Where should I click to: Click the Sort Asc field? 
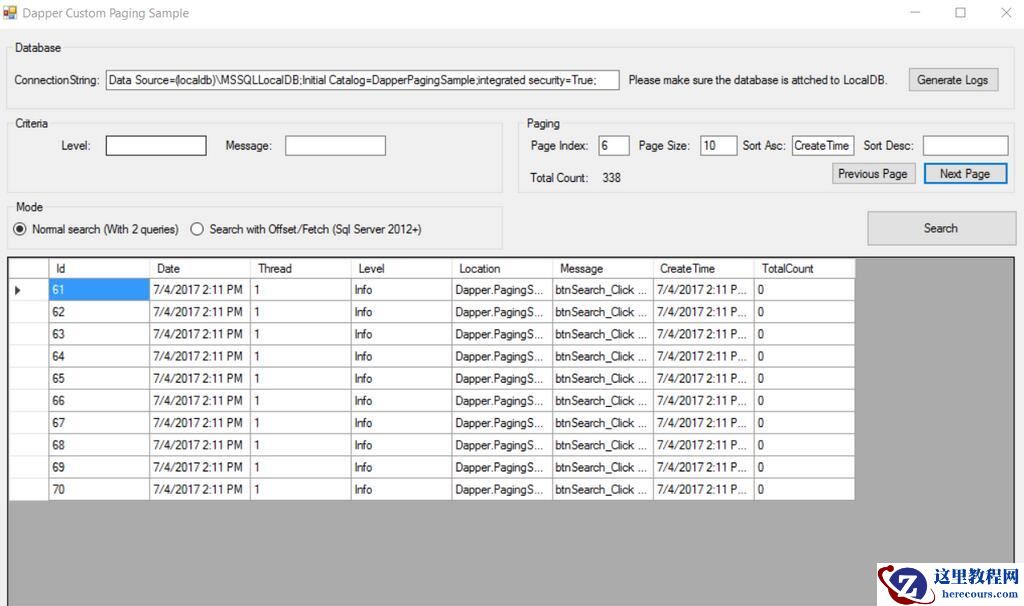822,146
